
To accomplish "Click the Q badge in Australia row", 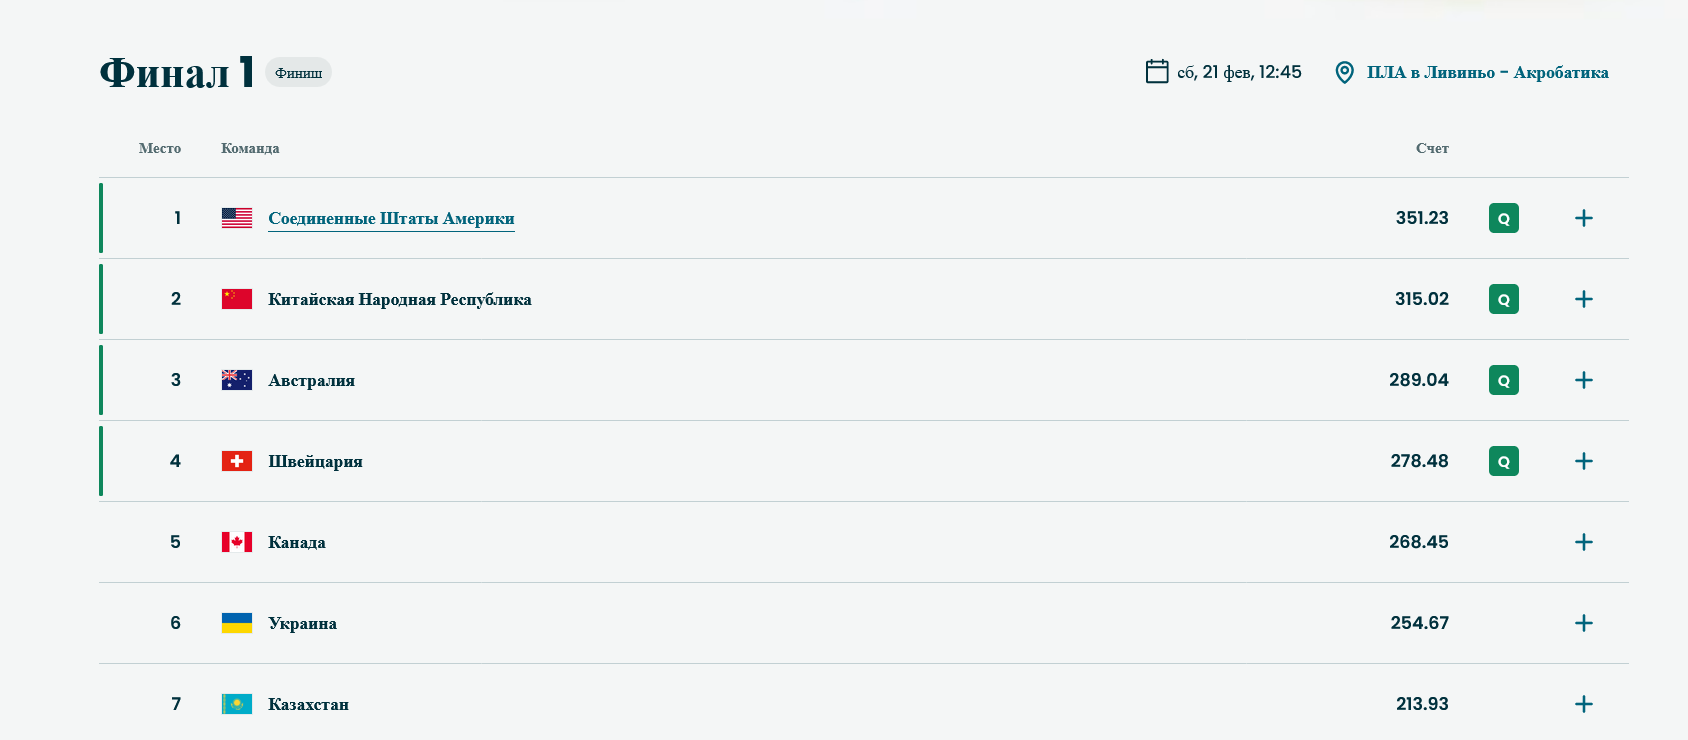I will (x=1503, y=380).
